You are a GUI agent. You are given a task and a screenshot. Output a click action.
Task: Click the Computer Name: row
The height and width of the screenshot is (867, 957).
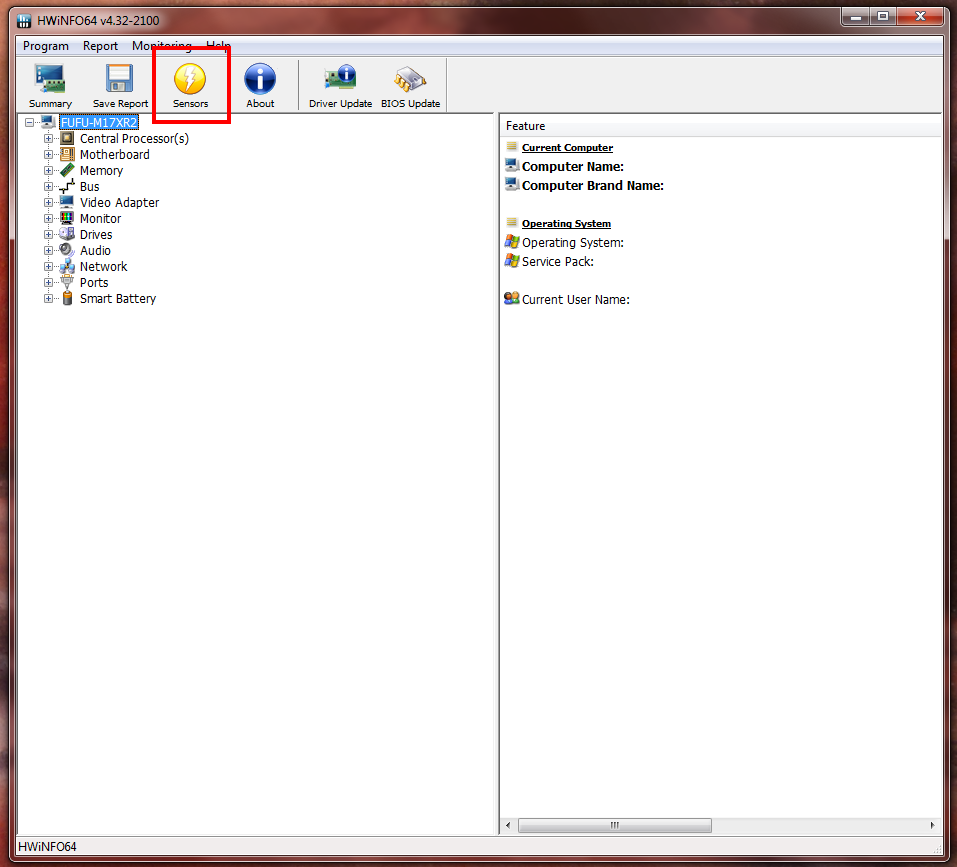[572, 167]
